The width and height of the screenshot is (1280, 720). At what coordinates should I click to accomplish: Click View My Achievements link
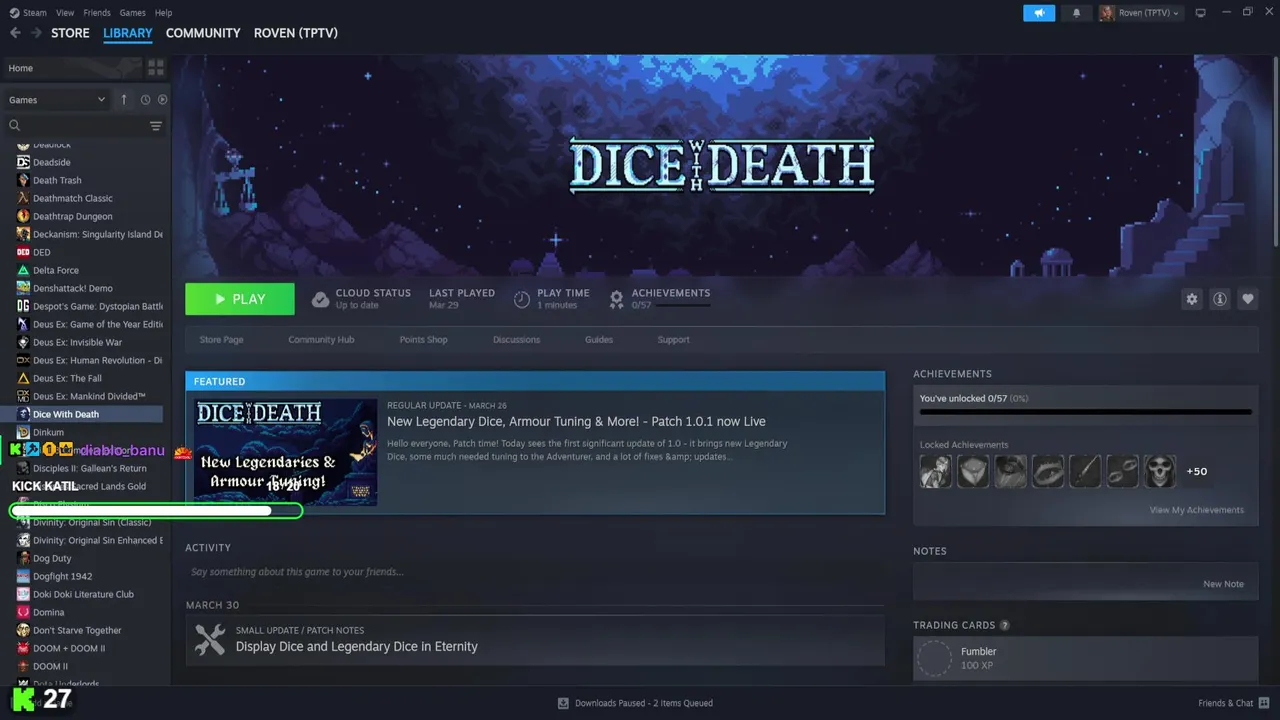click(x=1197, y=510)
